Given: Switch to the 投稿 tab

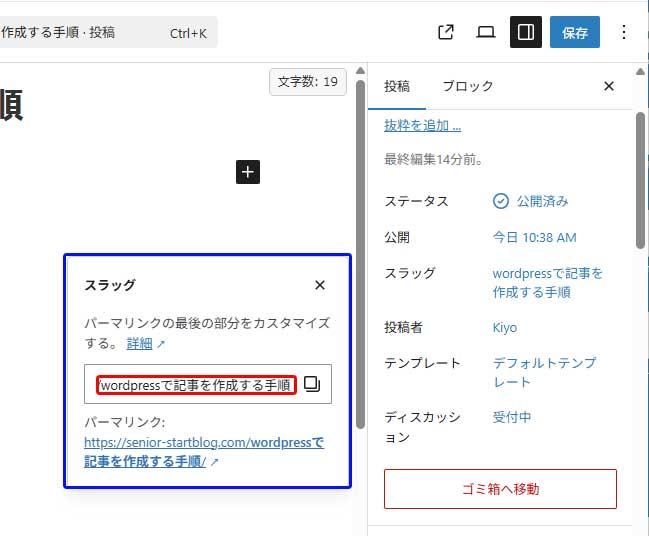Looking at the screenshot, I should tap(397, 86).
